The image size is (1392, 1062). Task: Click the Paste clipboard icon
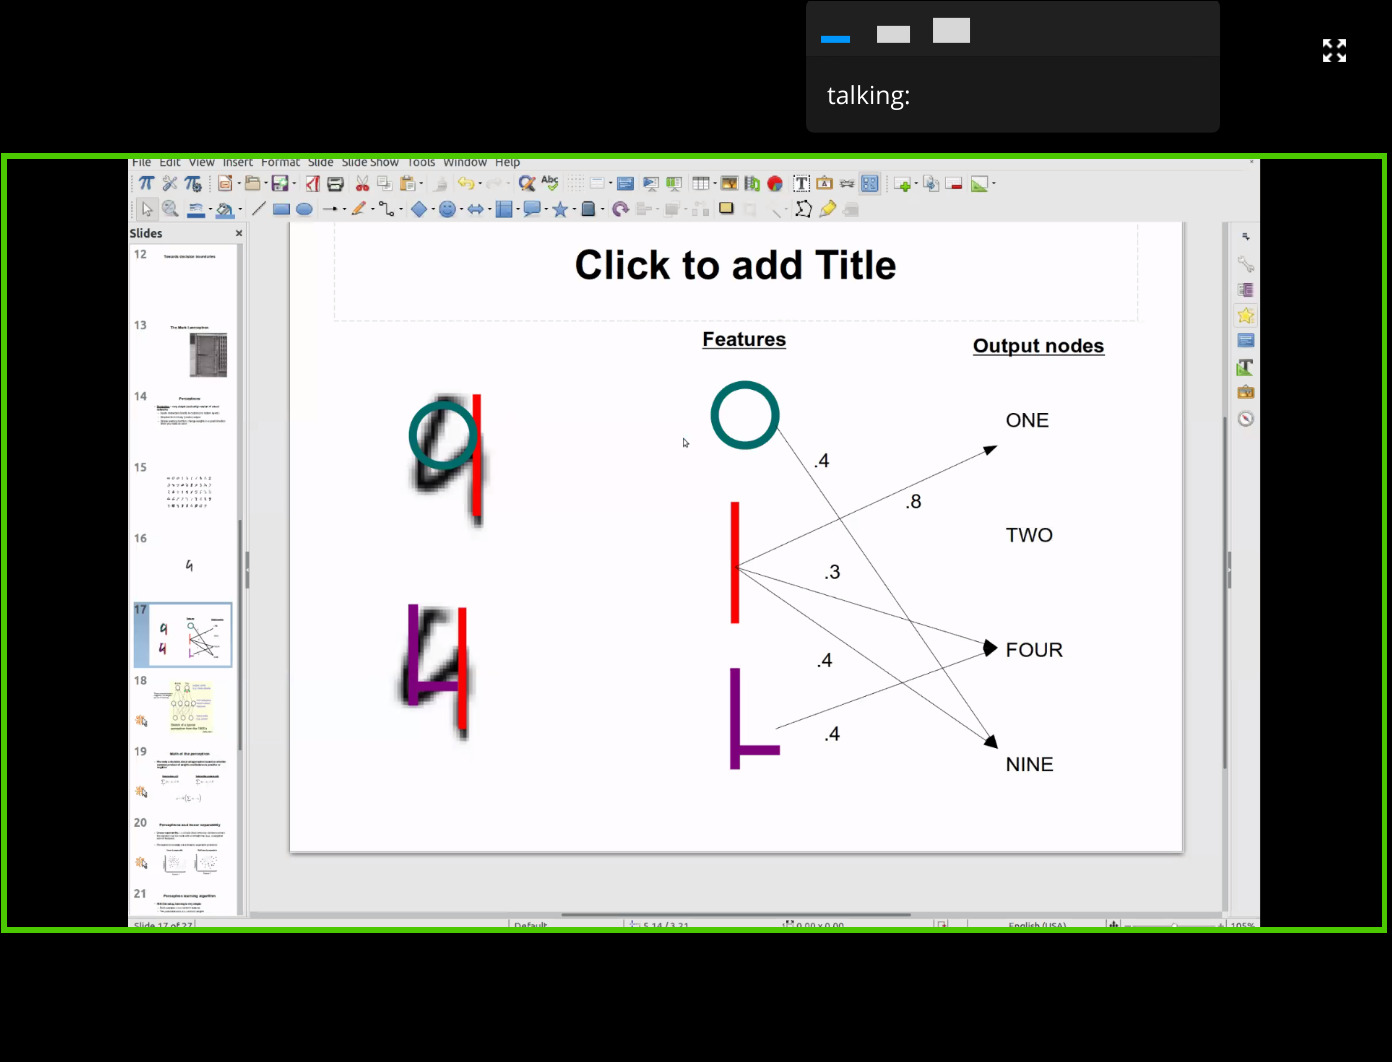pyautogui.click(x=407, y=183)
